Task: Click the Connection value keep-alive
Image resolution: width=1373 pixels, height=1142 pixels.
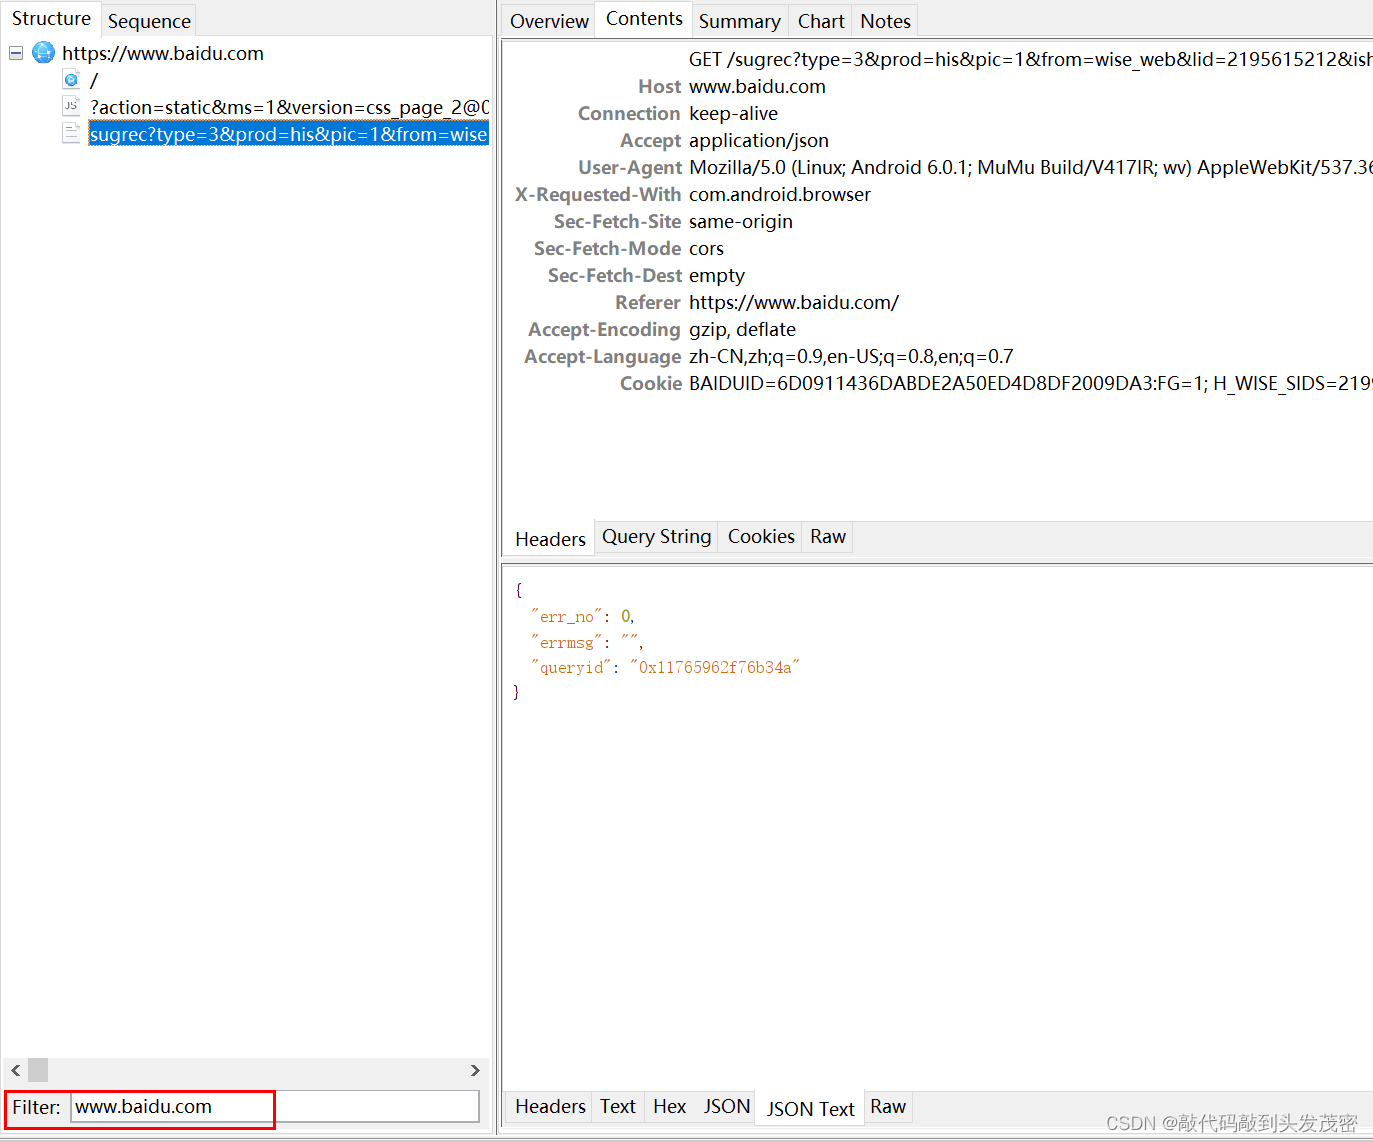Action: tap(733, 113)
